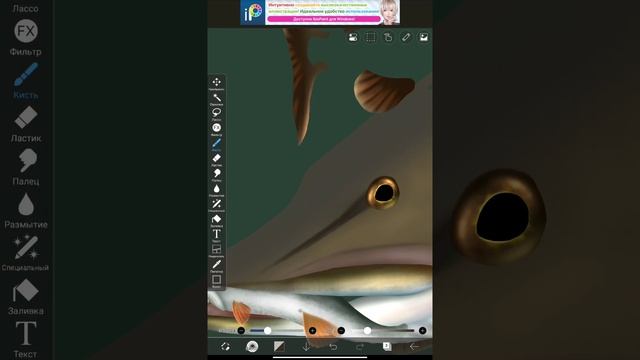Select the Text T tool

216,236
